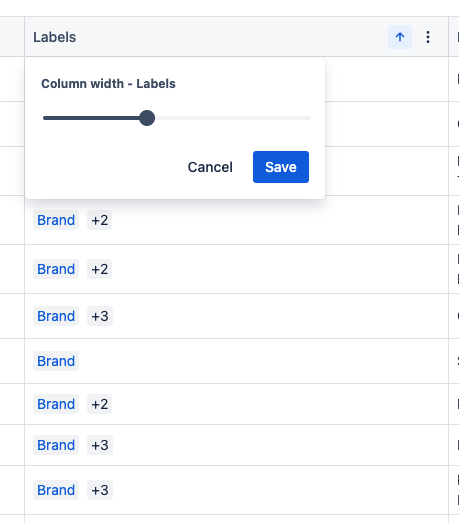
Task: Expand the second-to-last +3 labels badge
Action: point(100,445)
